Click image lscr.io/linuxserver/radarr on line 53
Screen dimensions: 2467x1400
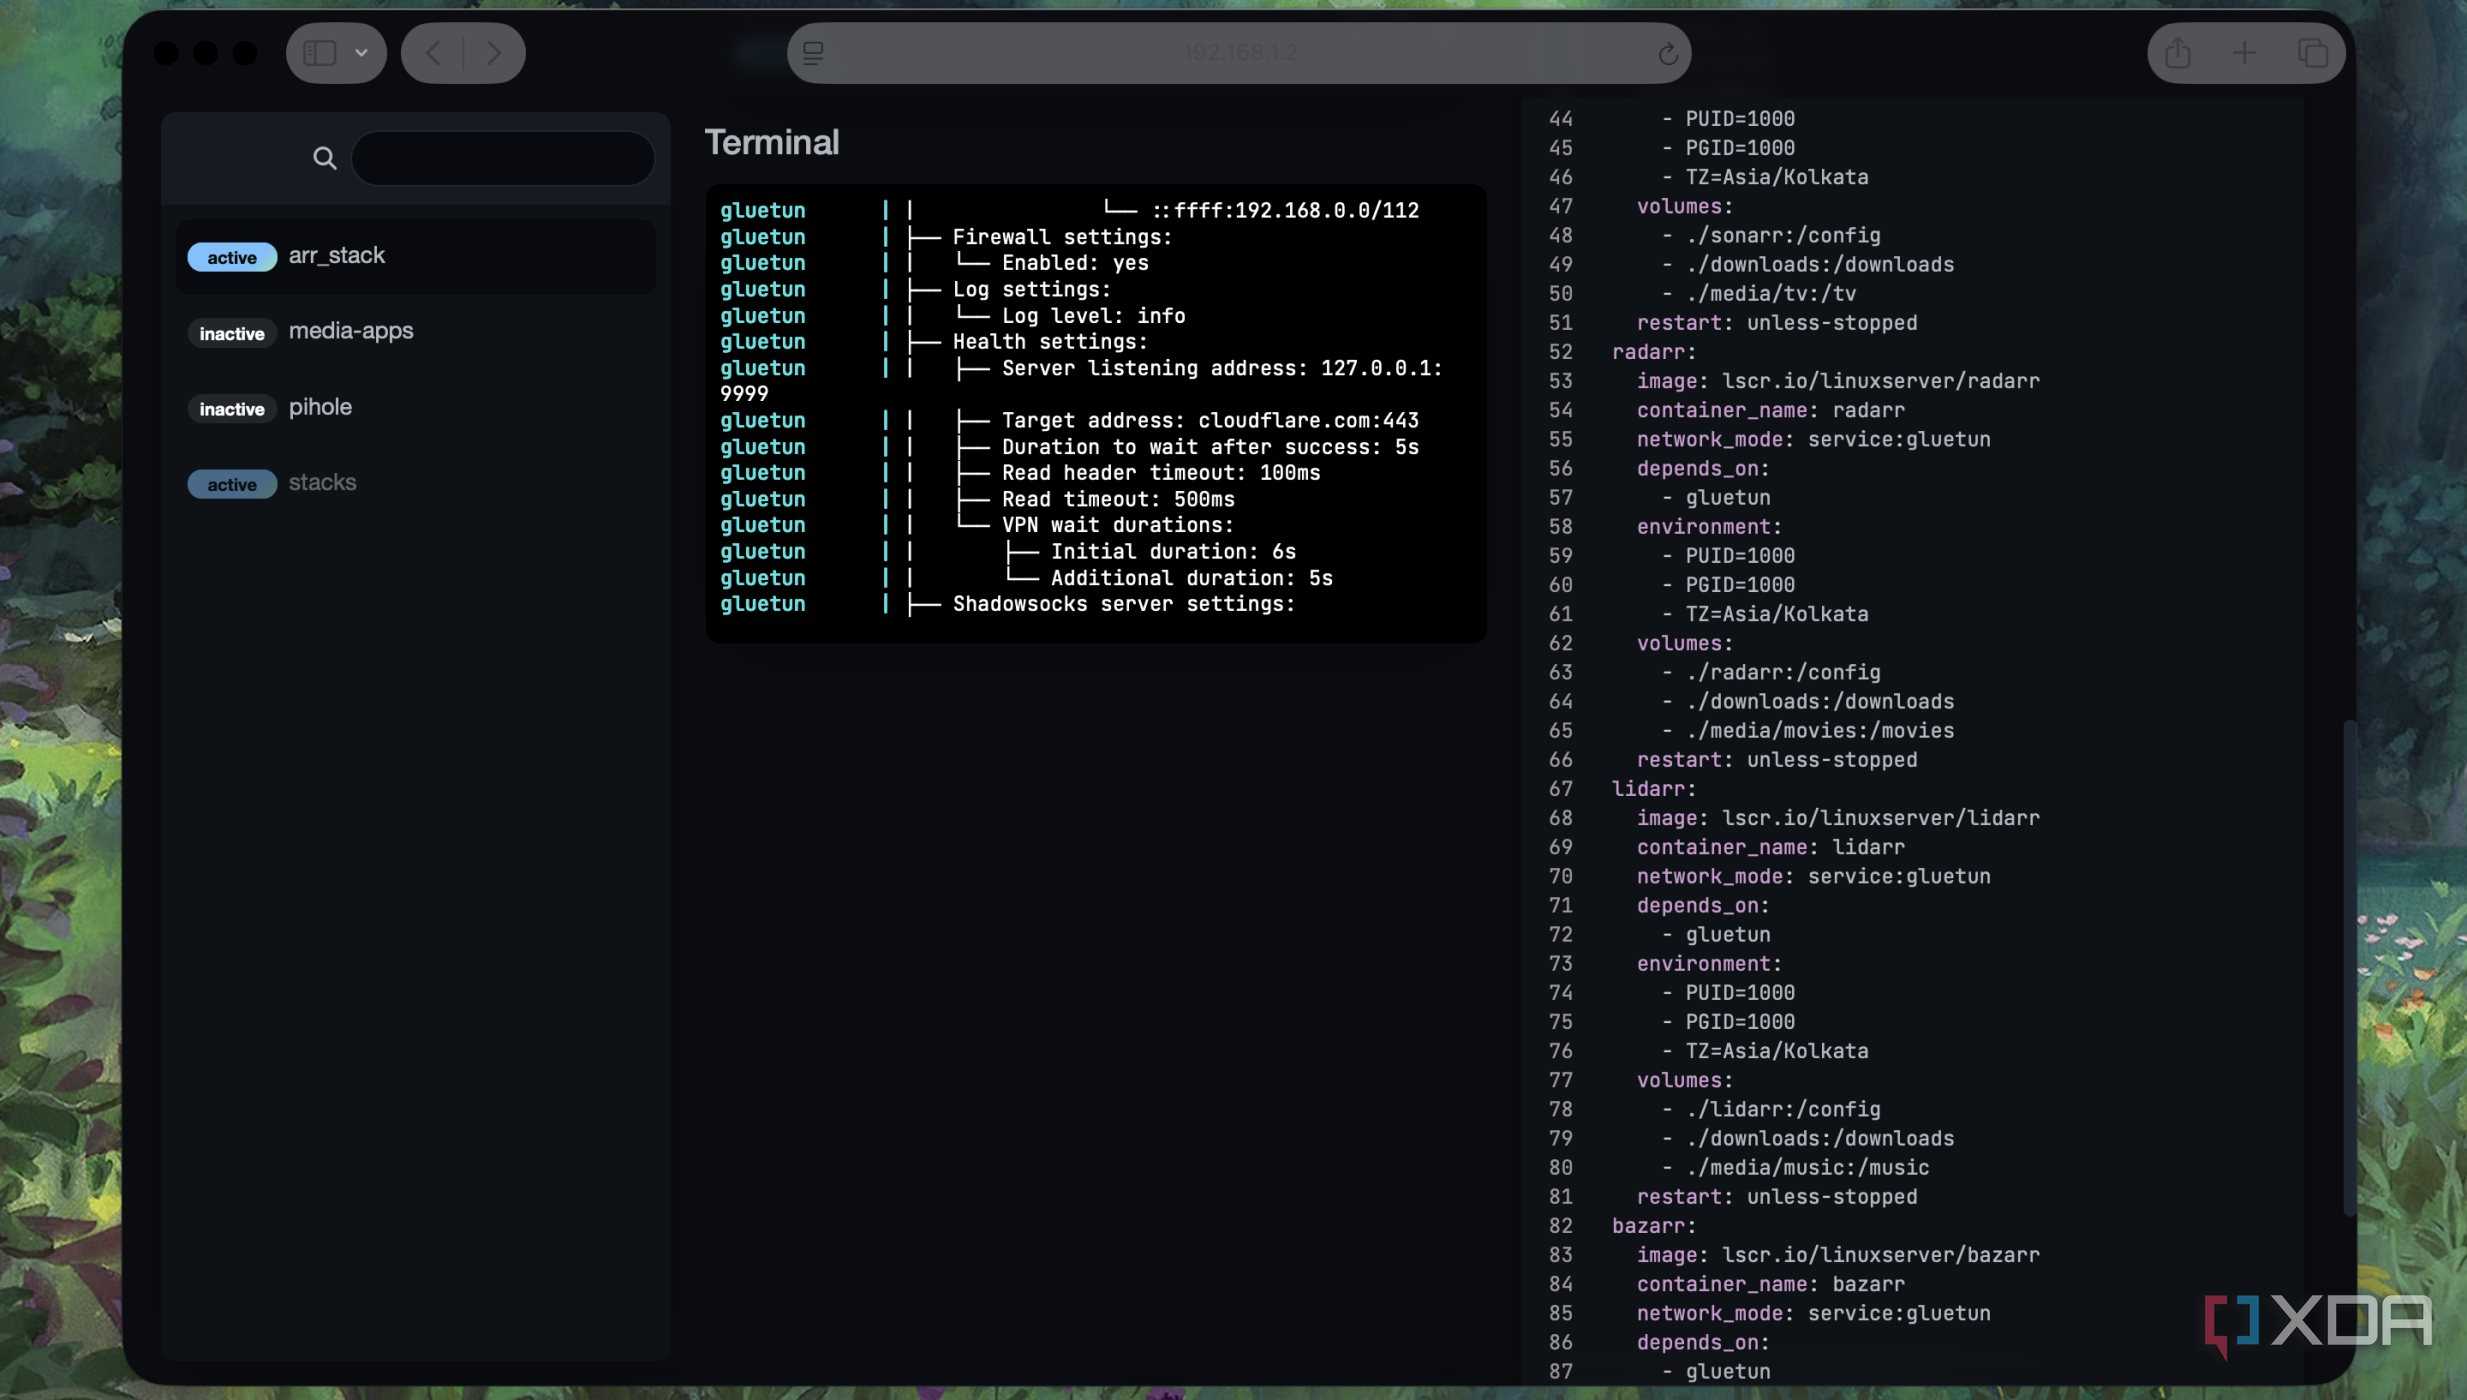(1838, 381)
